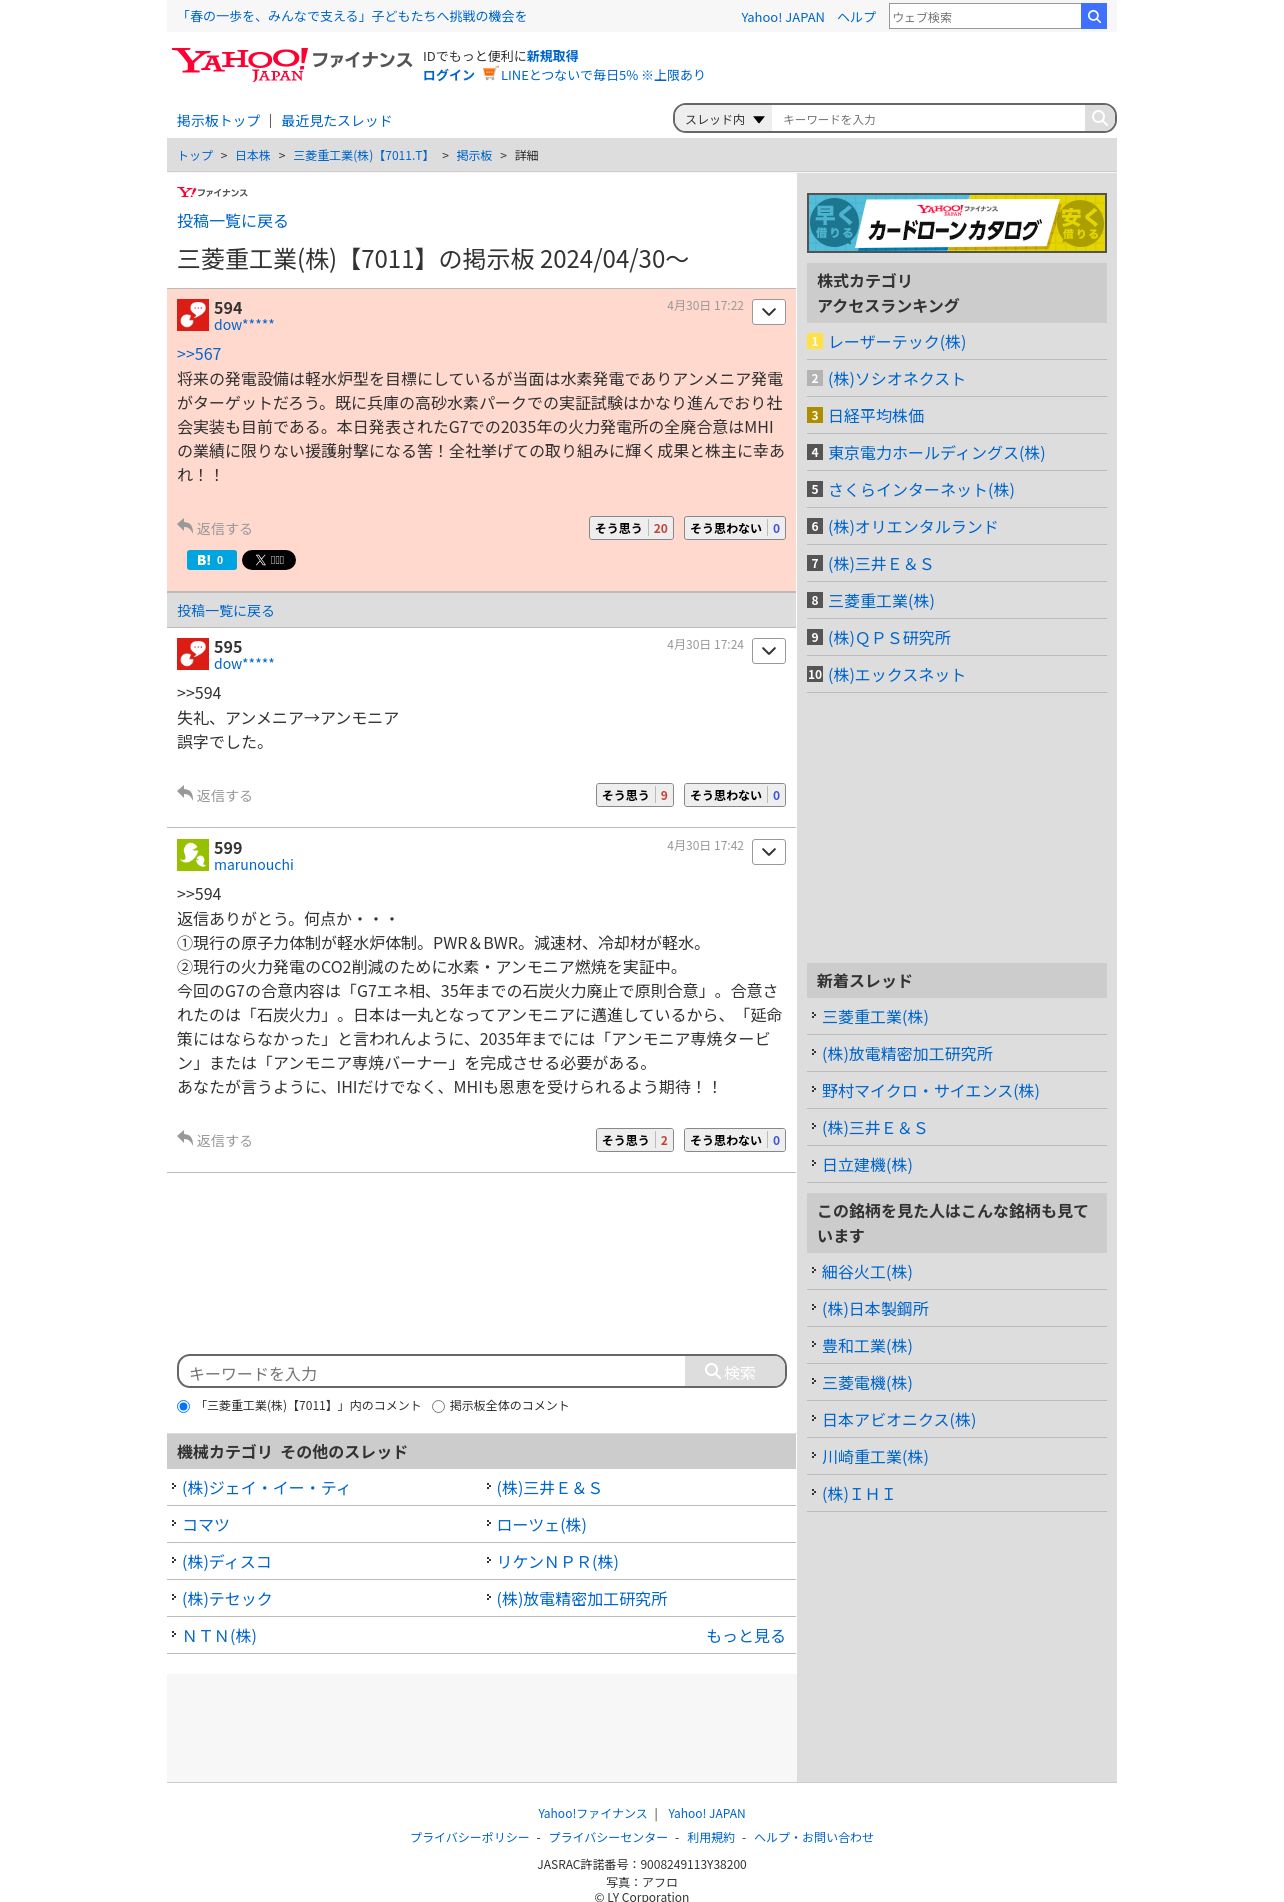This screenshot has width=1284, height=1902.
Task: Open 掲示板トップ navigation link
Action: (x=218, y=121)
